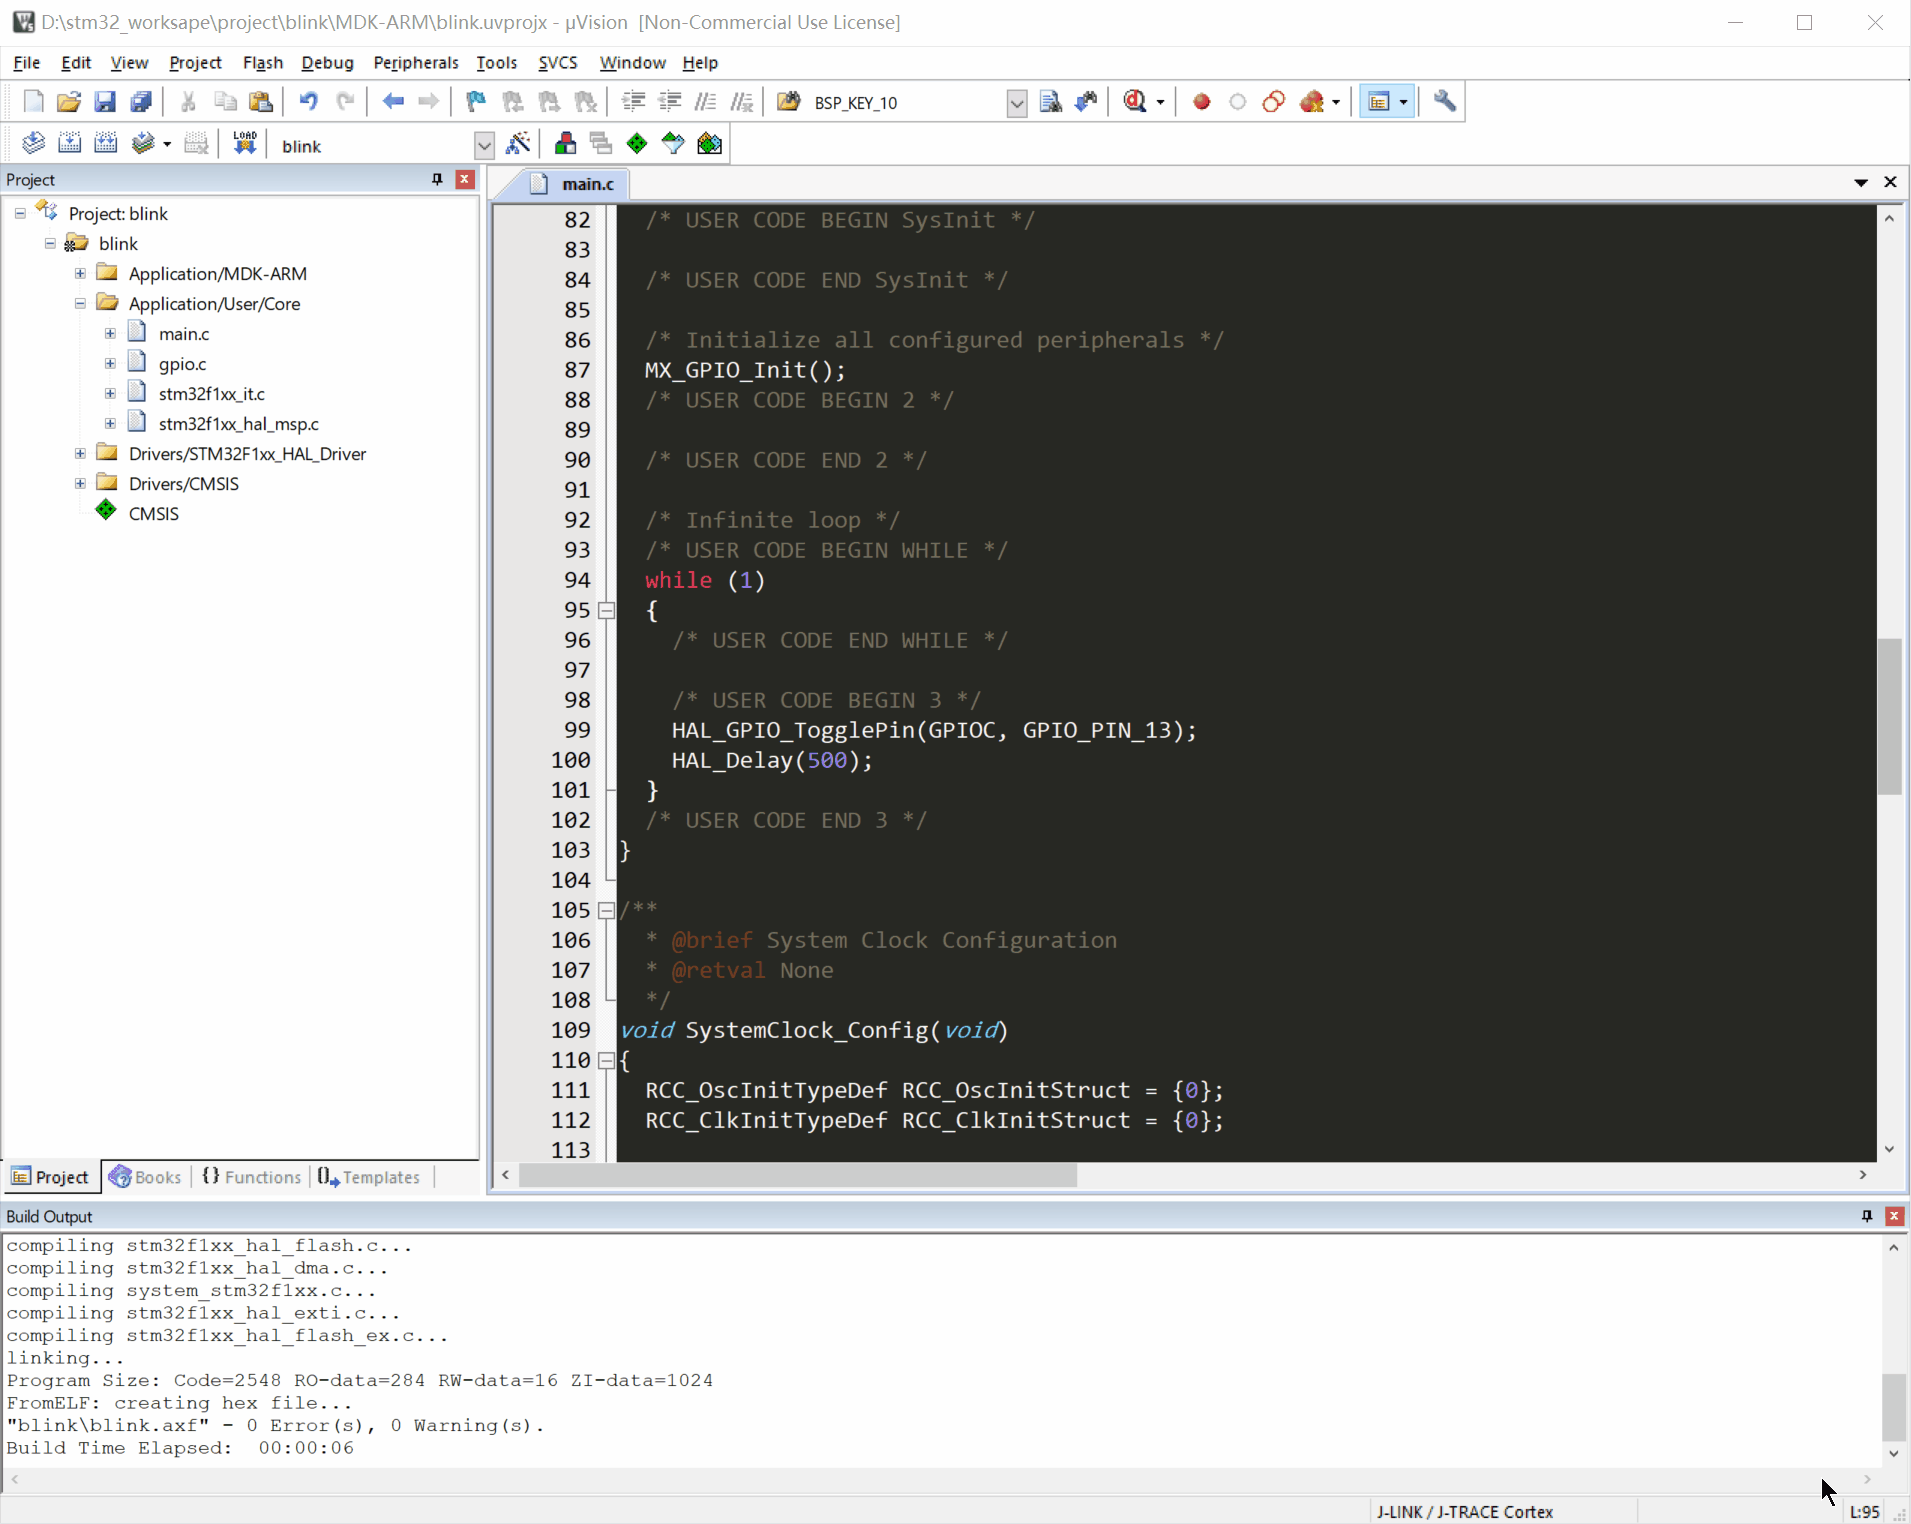Open Manage Run-Time Environment green diamond icon
1911x1524 pixels.
pyautogui.click(x=637, y=144)
